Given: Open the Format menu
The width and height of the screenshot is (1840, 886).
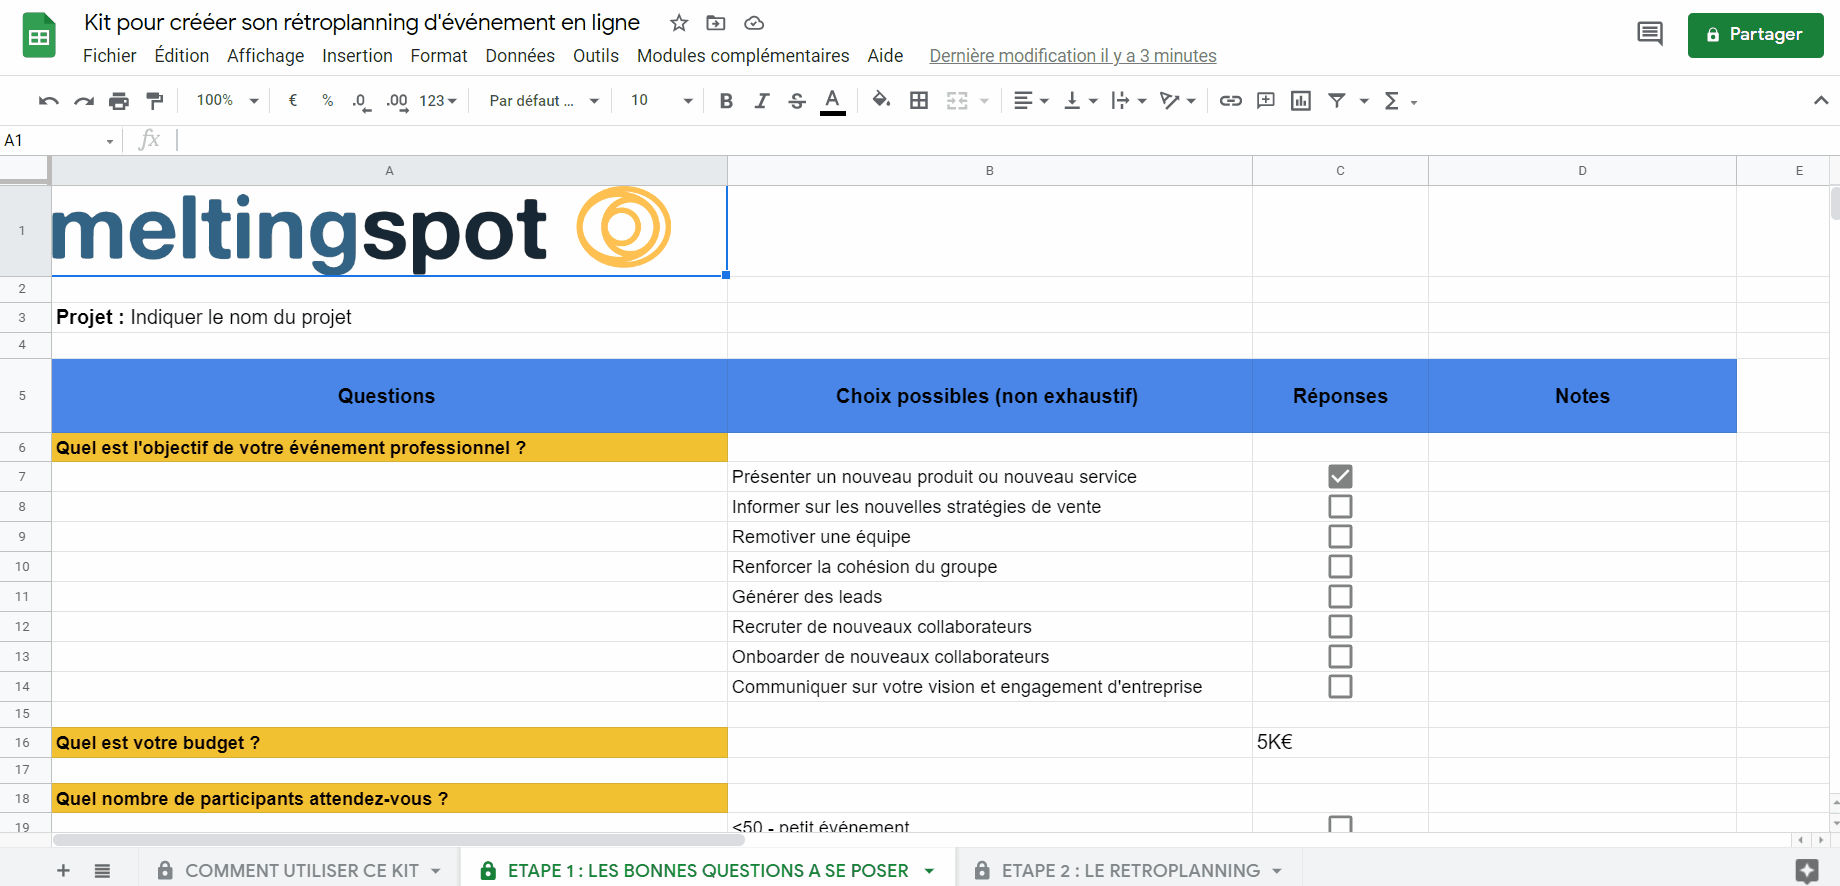Looking at the screenshot, I should pyautogui.click(x=439, y=56).
